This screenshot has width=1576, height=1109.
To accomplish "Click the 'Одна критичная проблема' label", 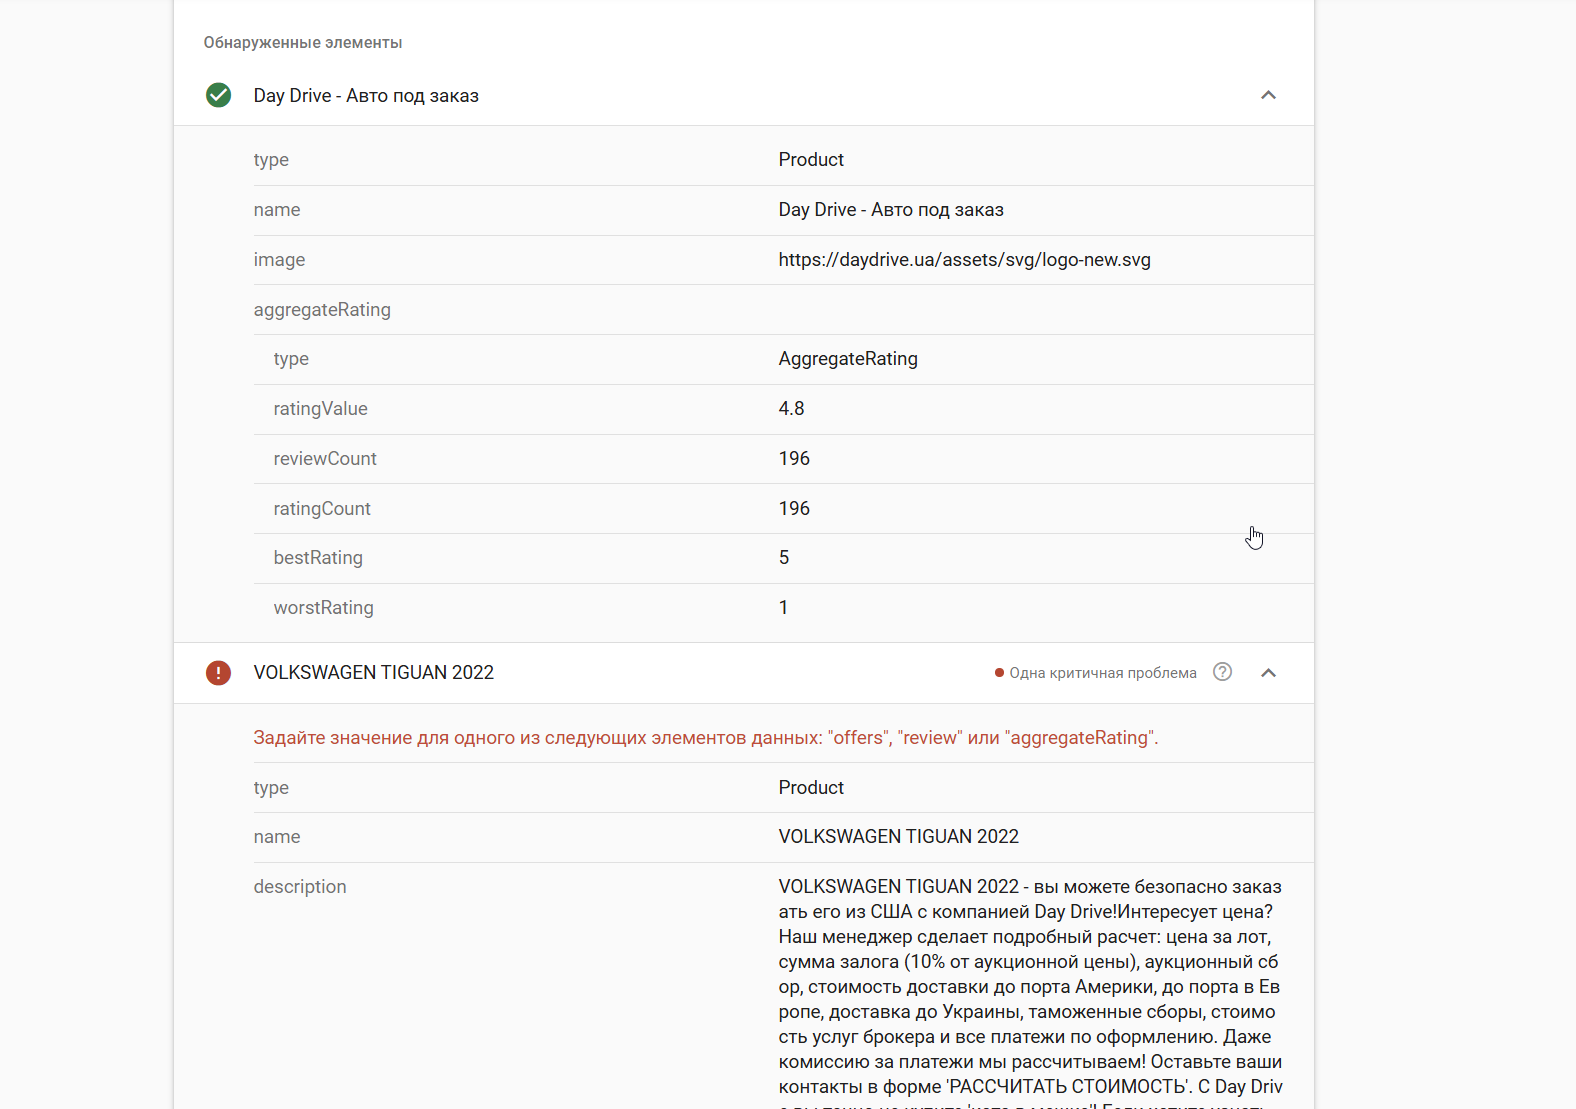I will [1102, 673].
